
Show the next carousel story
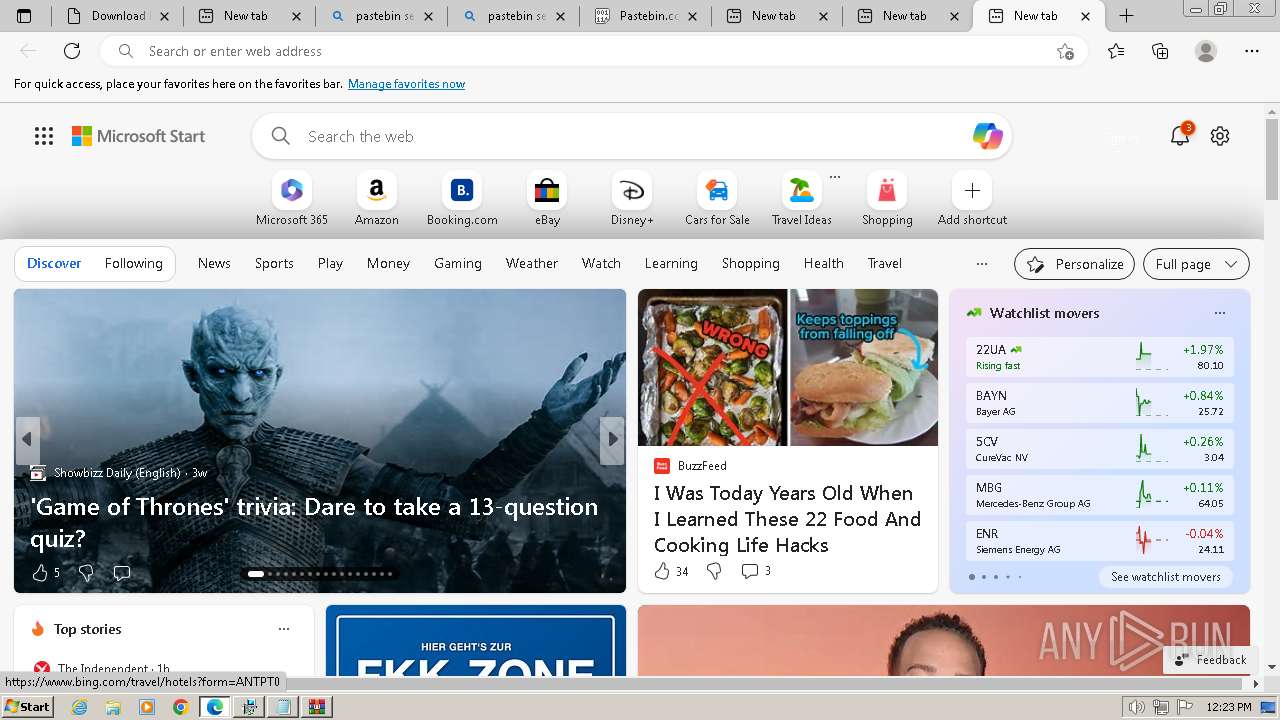pos(612,439)
